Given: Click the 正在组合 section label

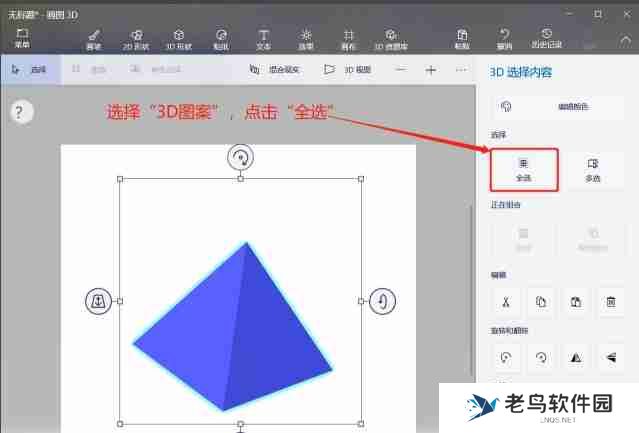Looking at the screenshot, I should coord(505,204).
